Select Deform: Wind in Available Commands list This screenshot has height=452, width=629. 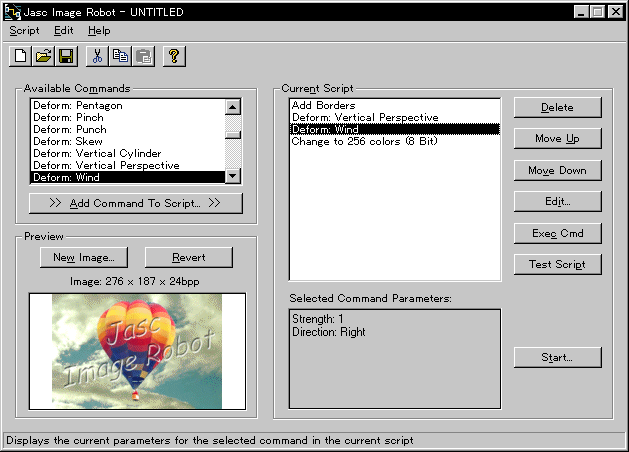pos(128,177)
